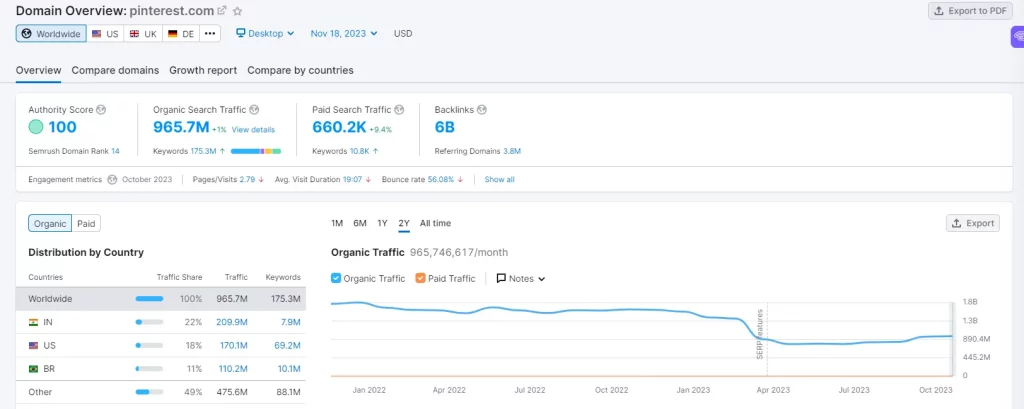The width and height of the screenshot is (1024, 409).
Task: Open more countries ellipsis menu
Action: click(x=209, y=33)
